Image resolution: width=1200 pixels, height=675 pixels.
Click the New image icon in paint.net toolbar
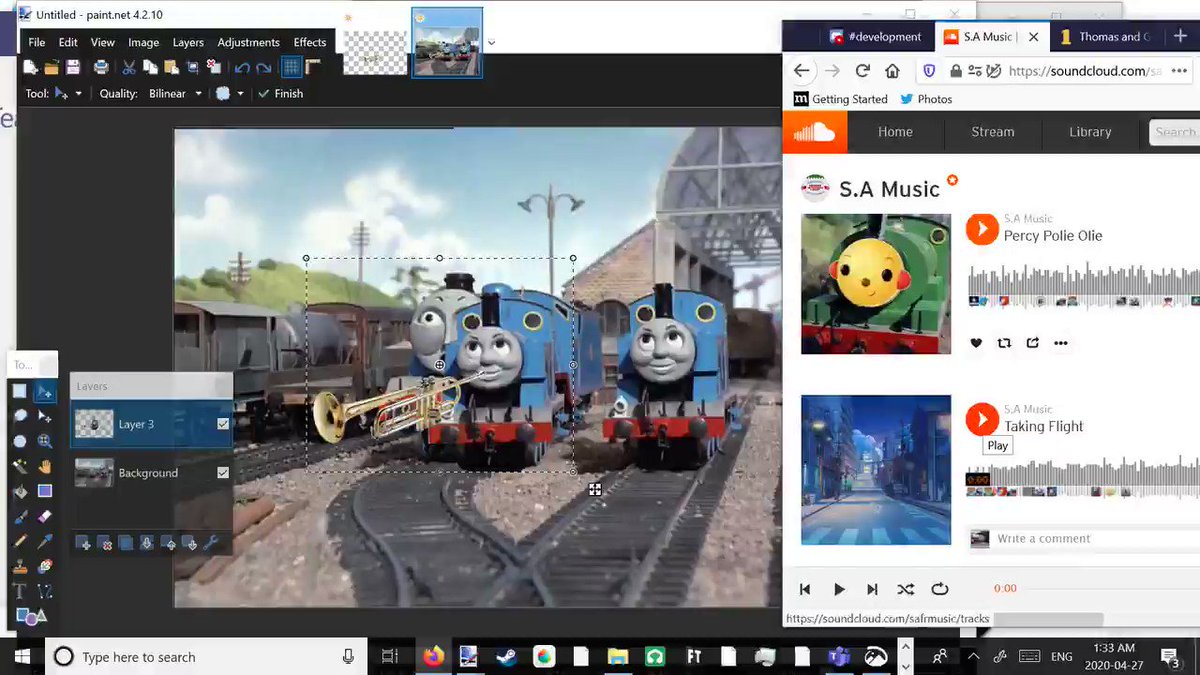[x=31, y=68]
